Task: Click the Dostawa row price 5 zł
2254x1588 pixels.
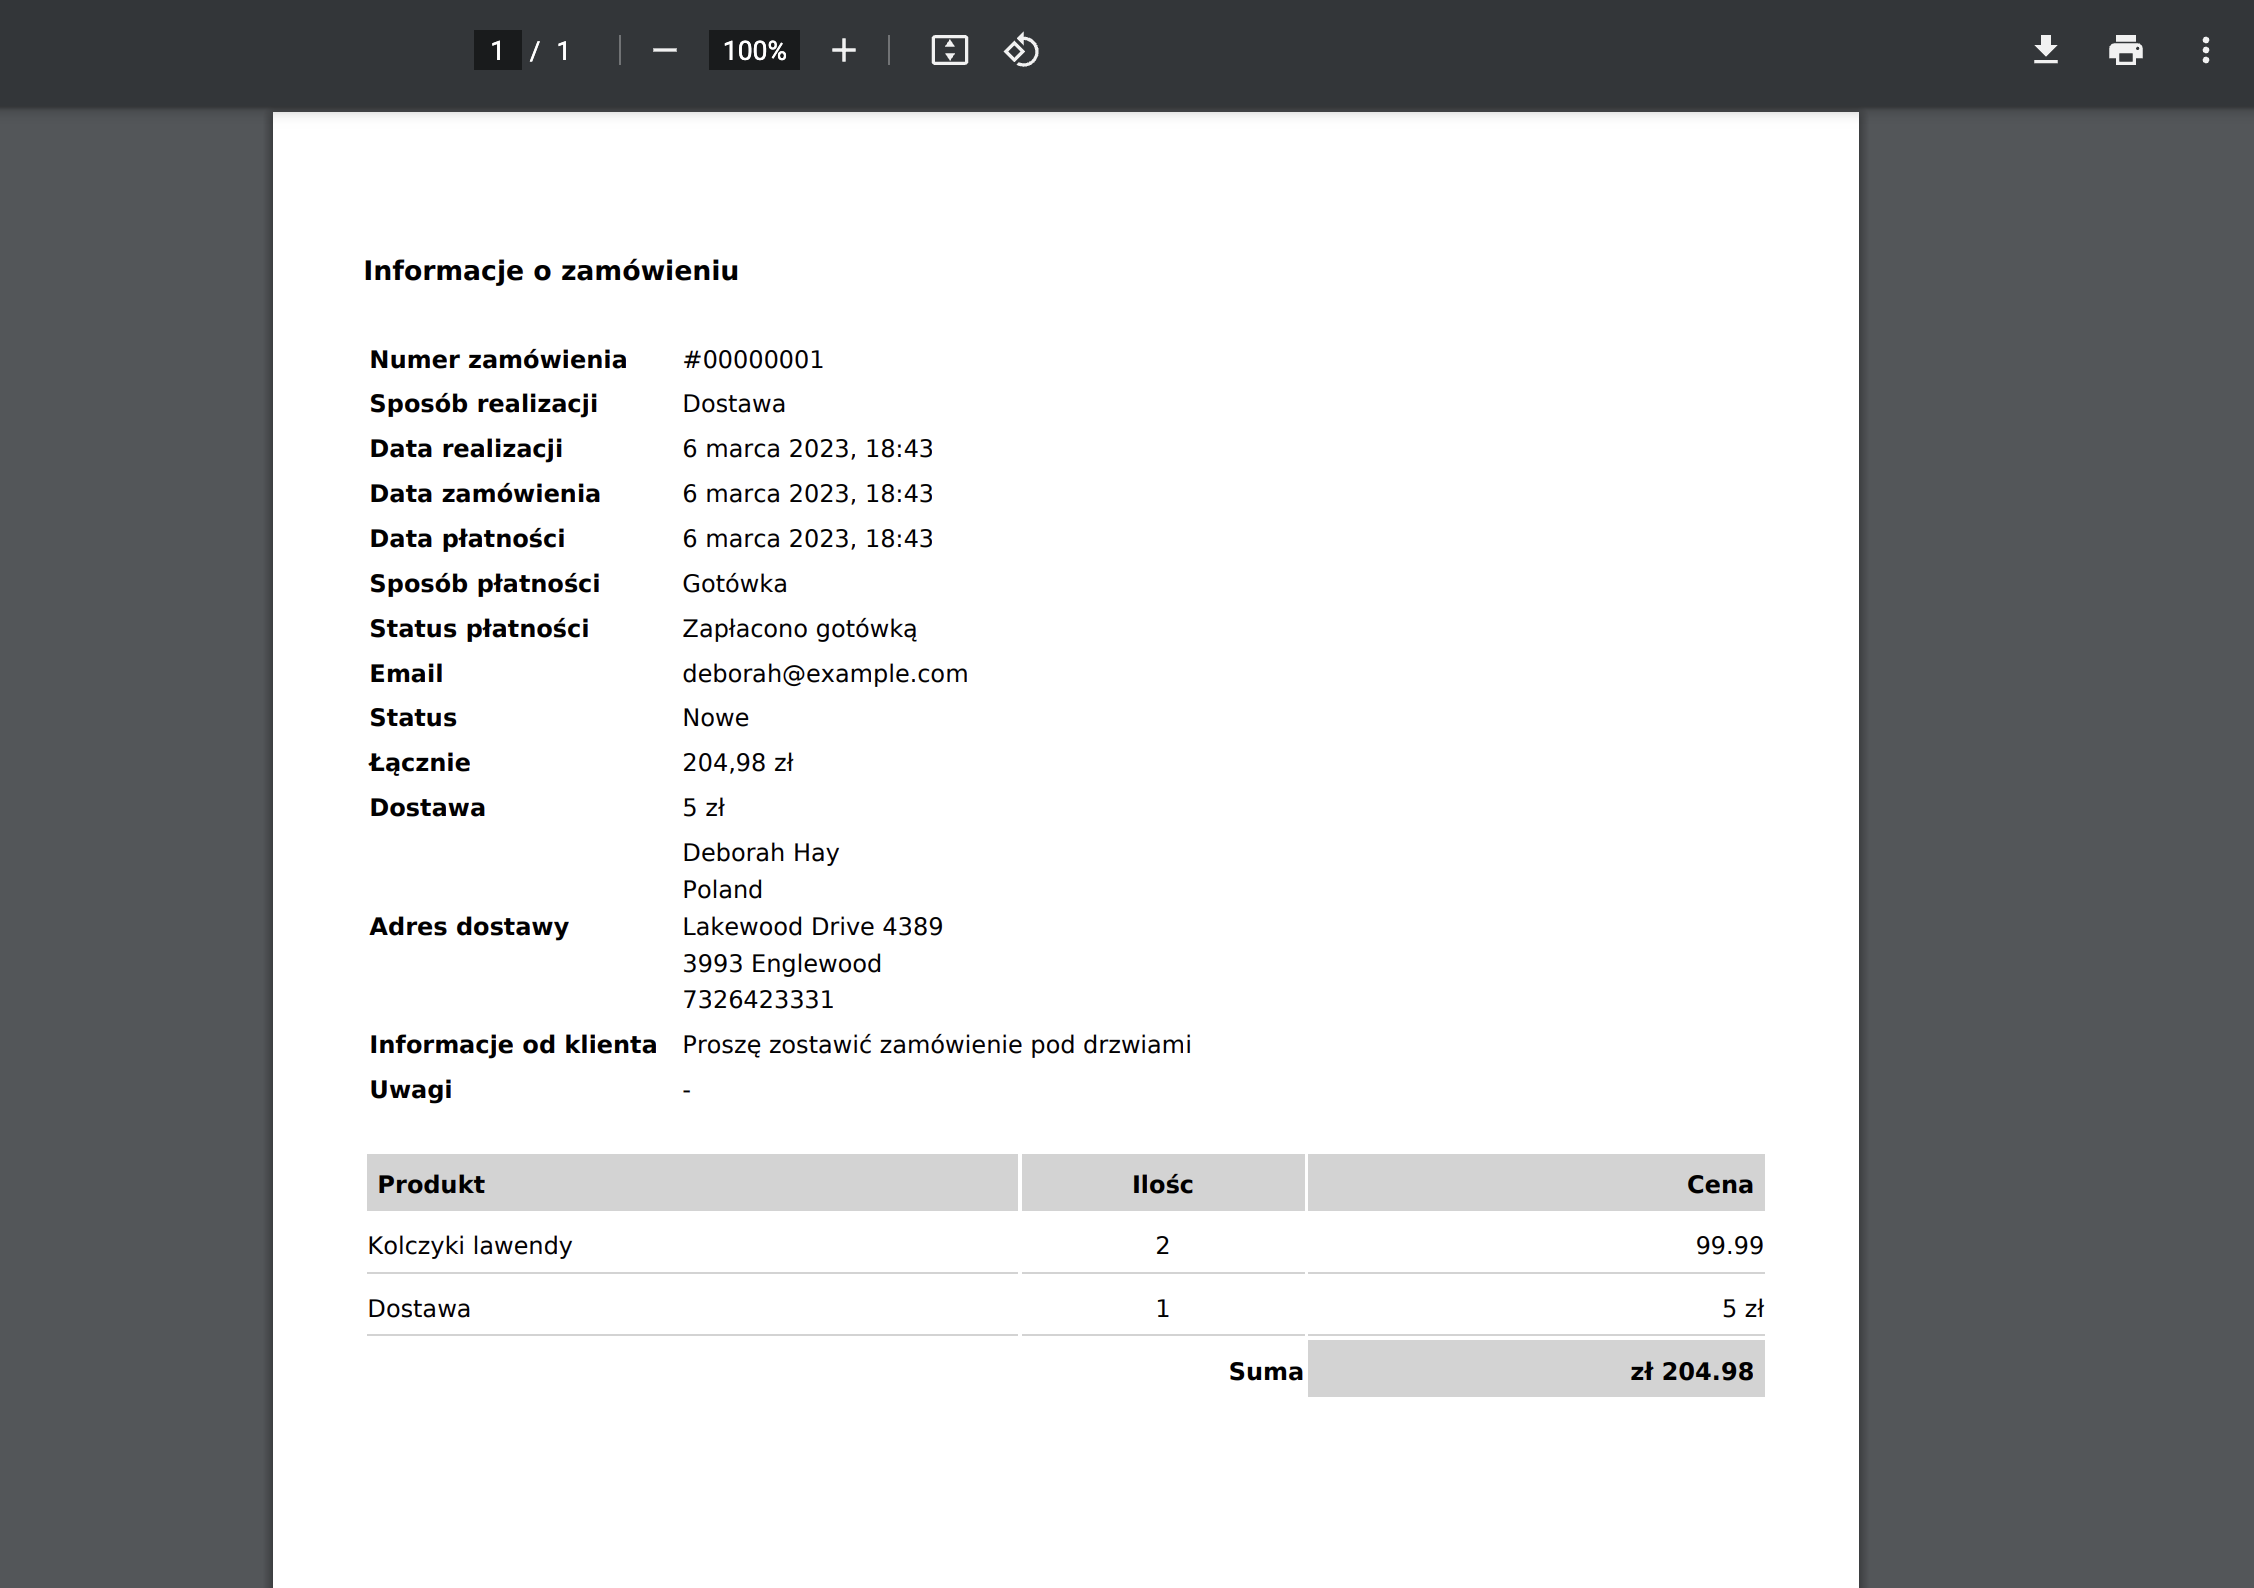Action: click(x=1742, y=1308)
